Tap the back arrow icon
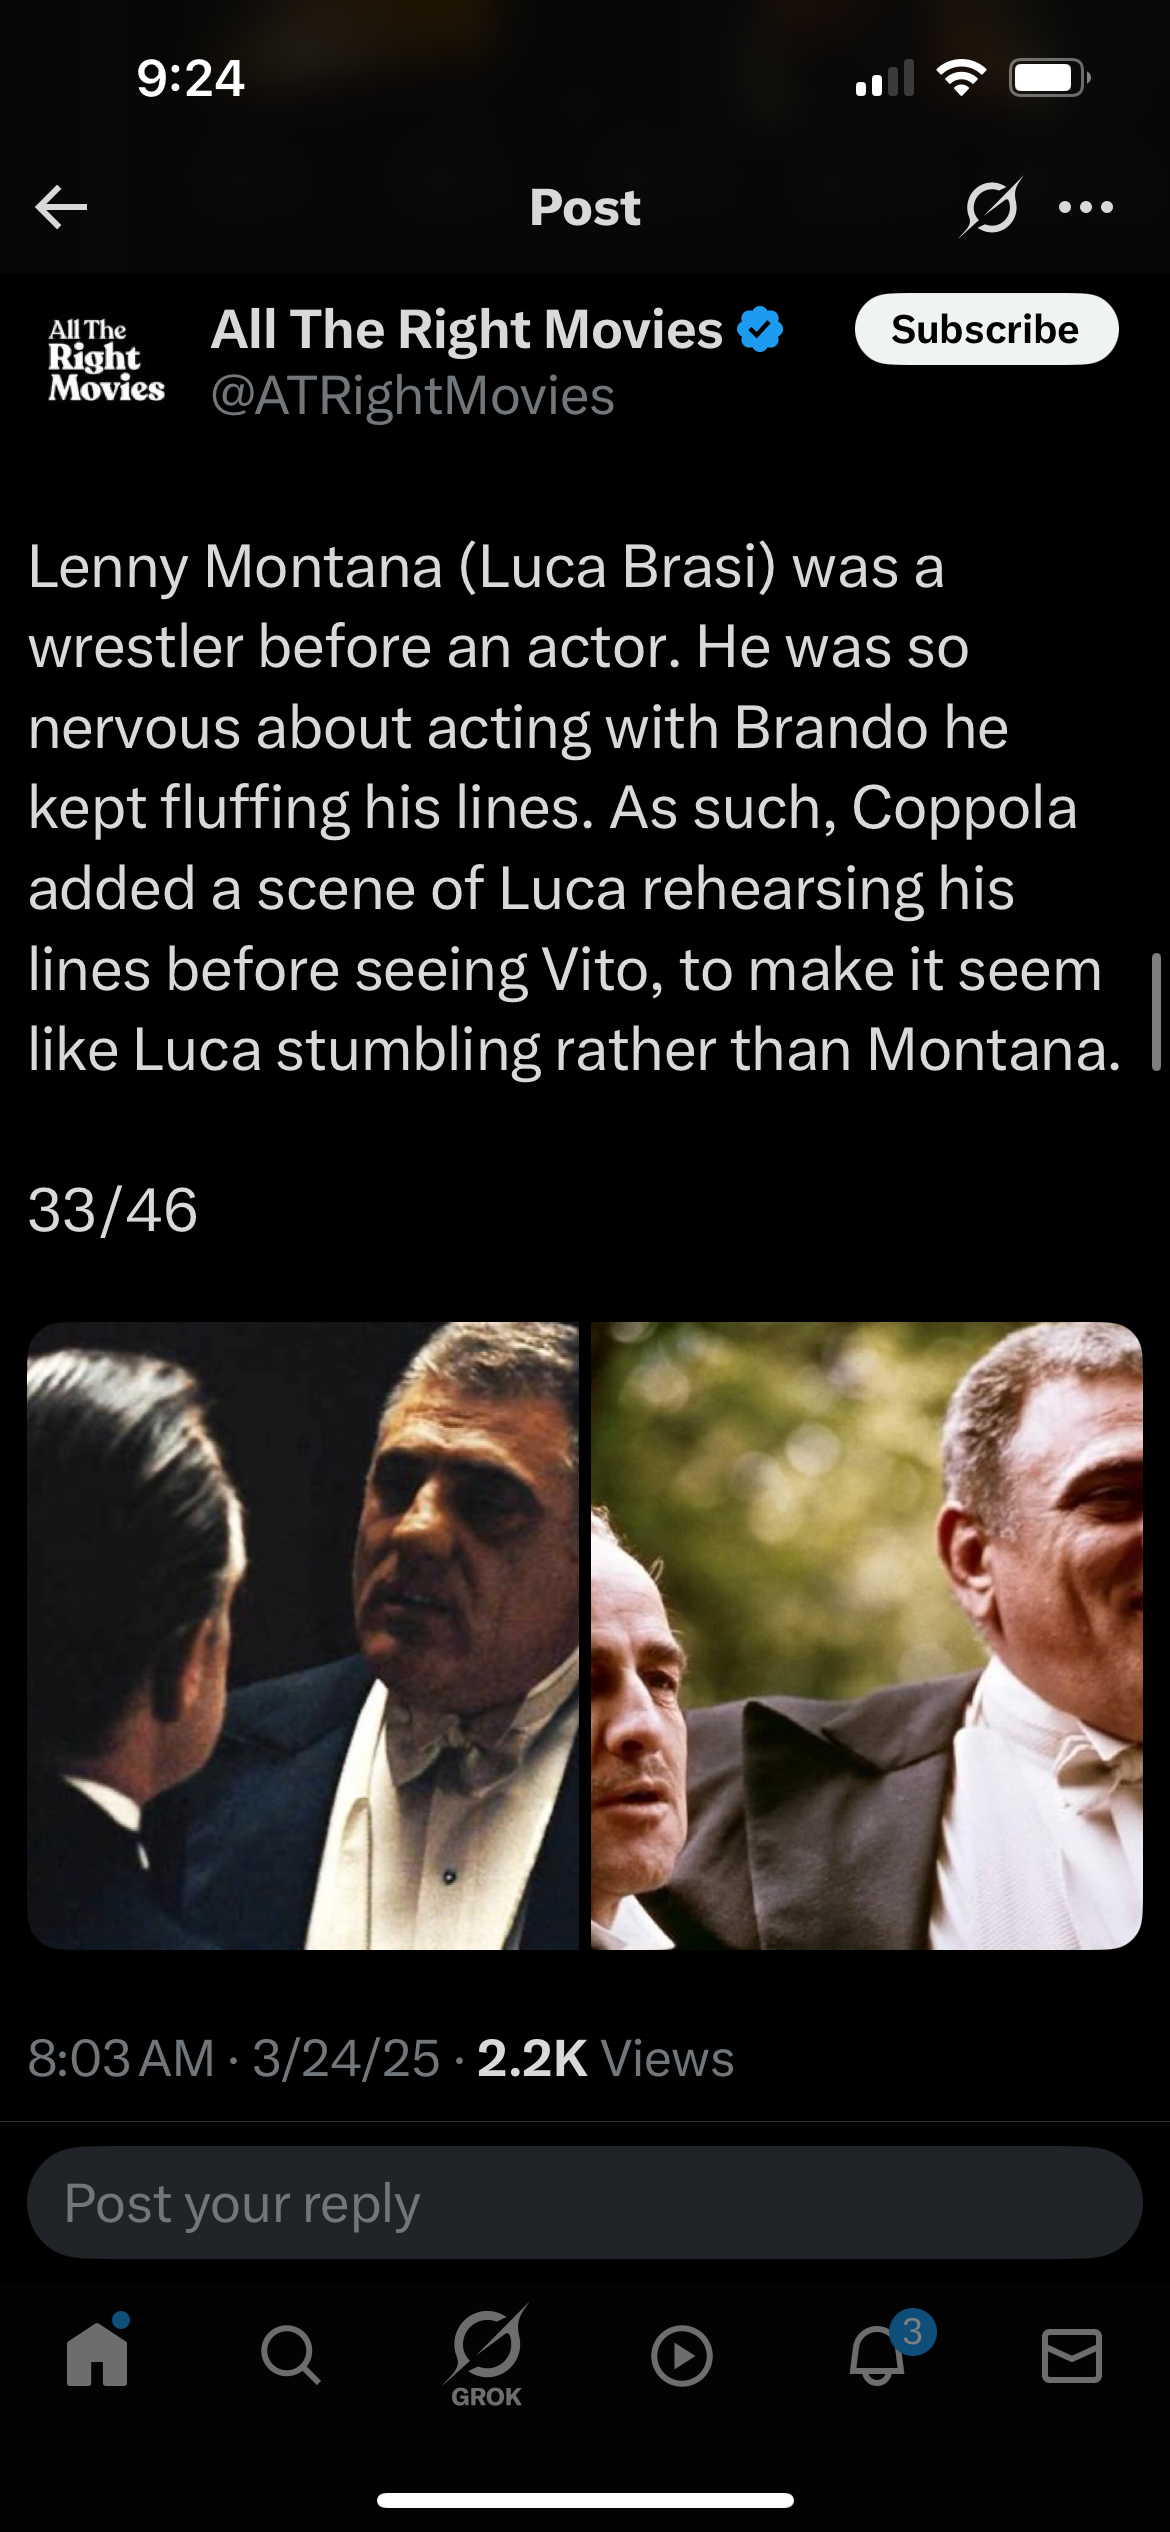Image resolution: width=1170 pixels, height=2532 pixels. [x=61, y=207]
